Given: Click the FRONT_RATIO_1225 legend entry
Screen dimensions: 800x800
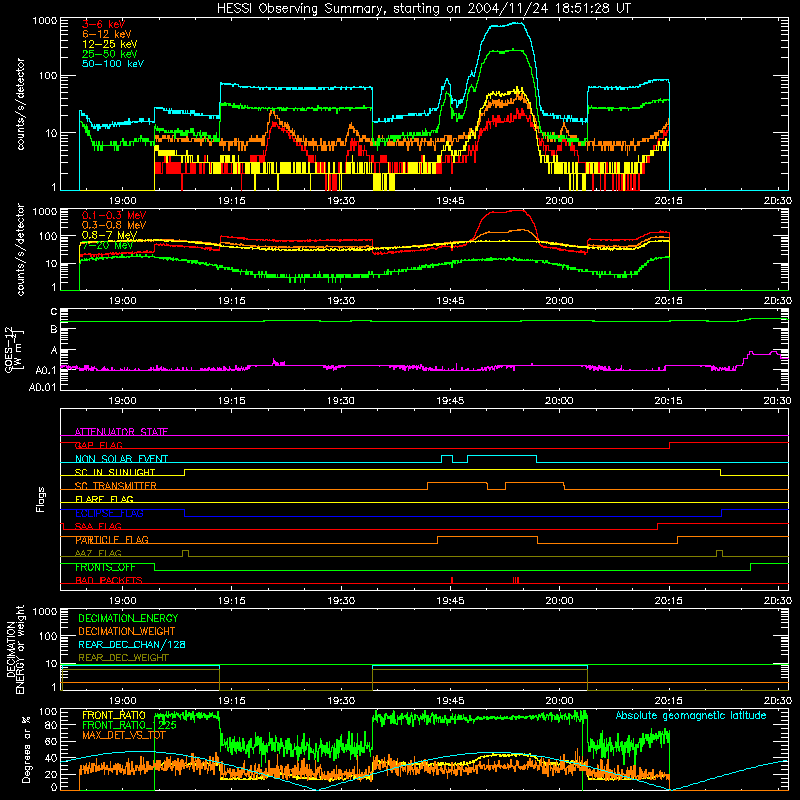Looking at the screenshot, I should click(x=129, y=725).
